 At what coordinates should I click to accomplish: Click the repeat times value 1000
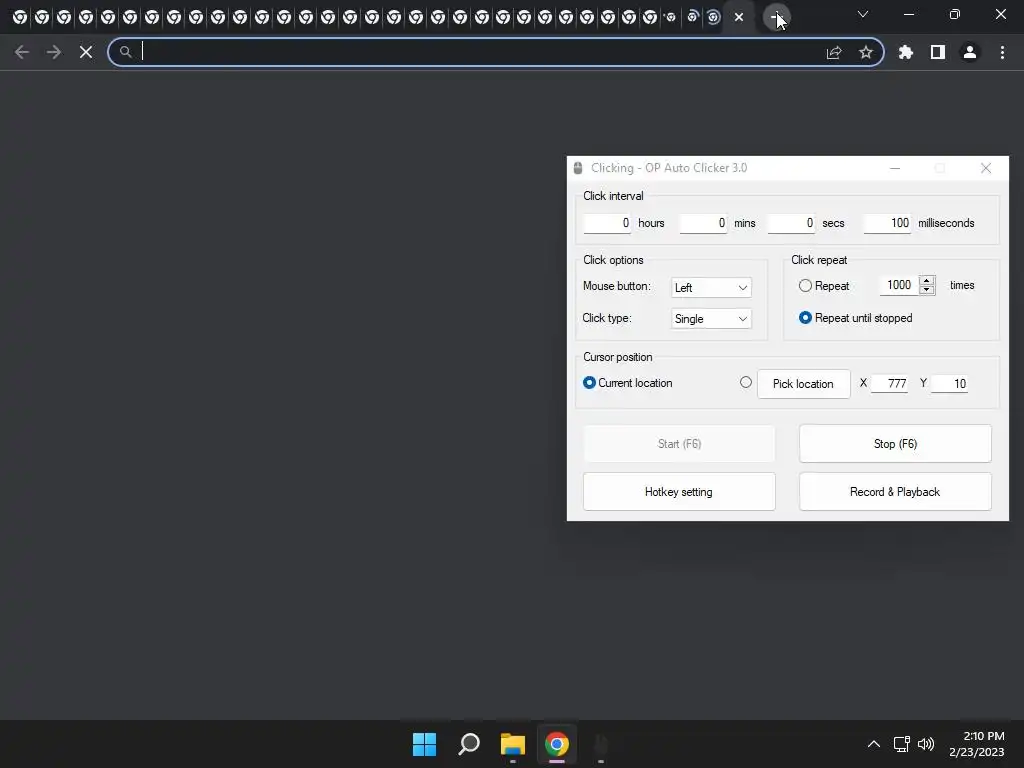pyautogui.click(x=899, y=285)
